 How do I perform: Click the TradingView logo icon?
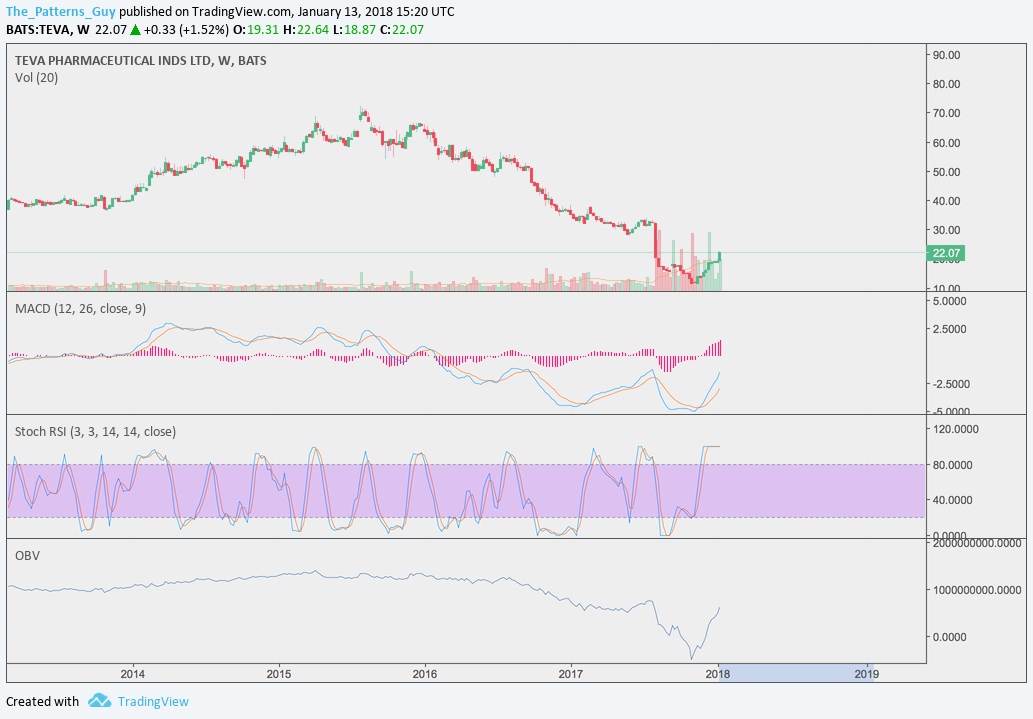point(99,701)
